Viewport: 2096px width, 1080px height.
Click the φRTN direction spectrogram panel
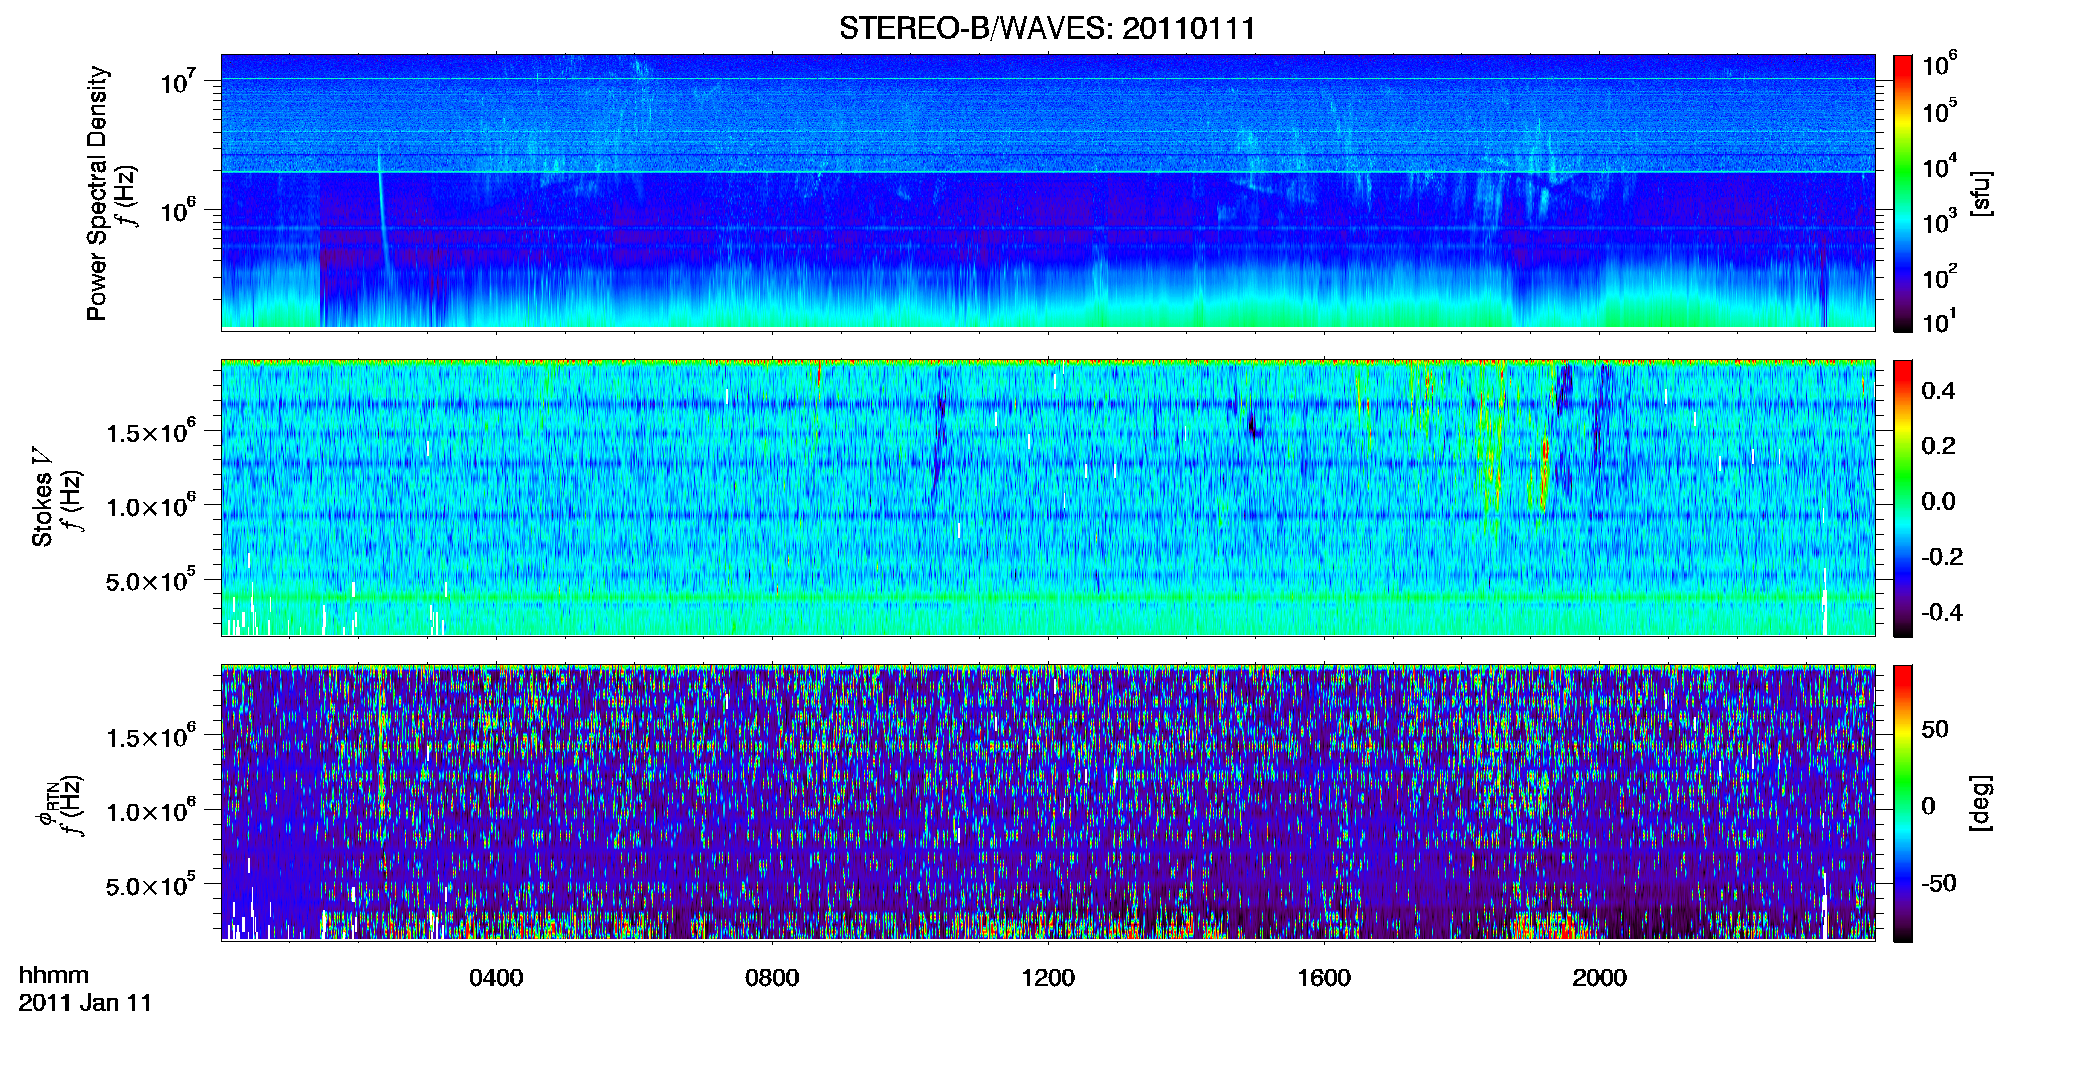pos(1048,803)
